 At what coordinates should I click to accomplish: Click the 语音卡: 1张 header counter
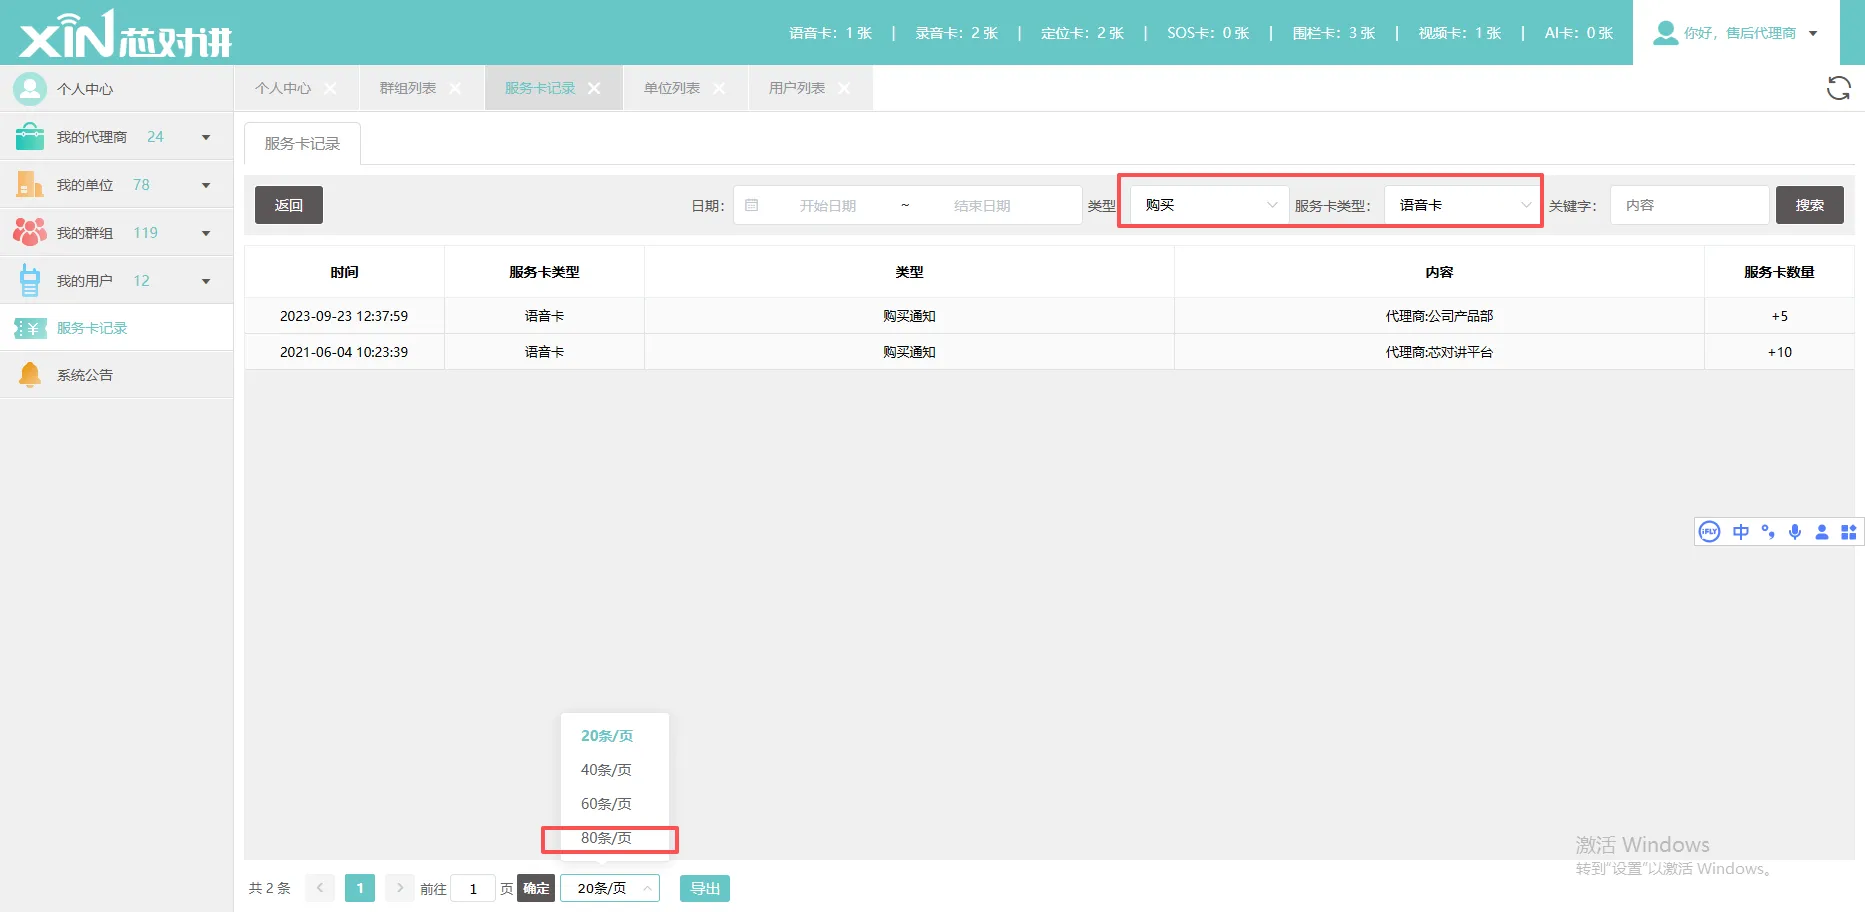[830, 33]
